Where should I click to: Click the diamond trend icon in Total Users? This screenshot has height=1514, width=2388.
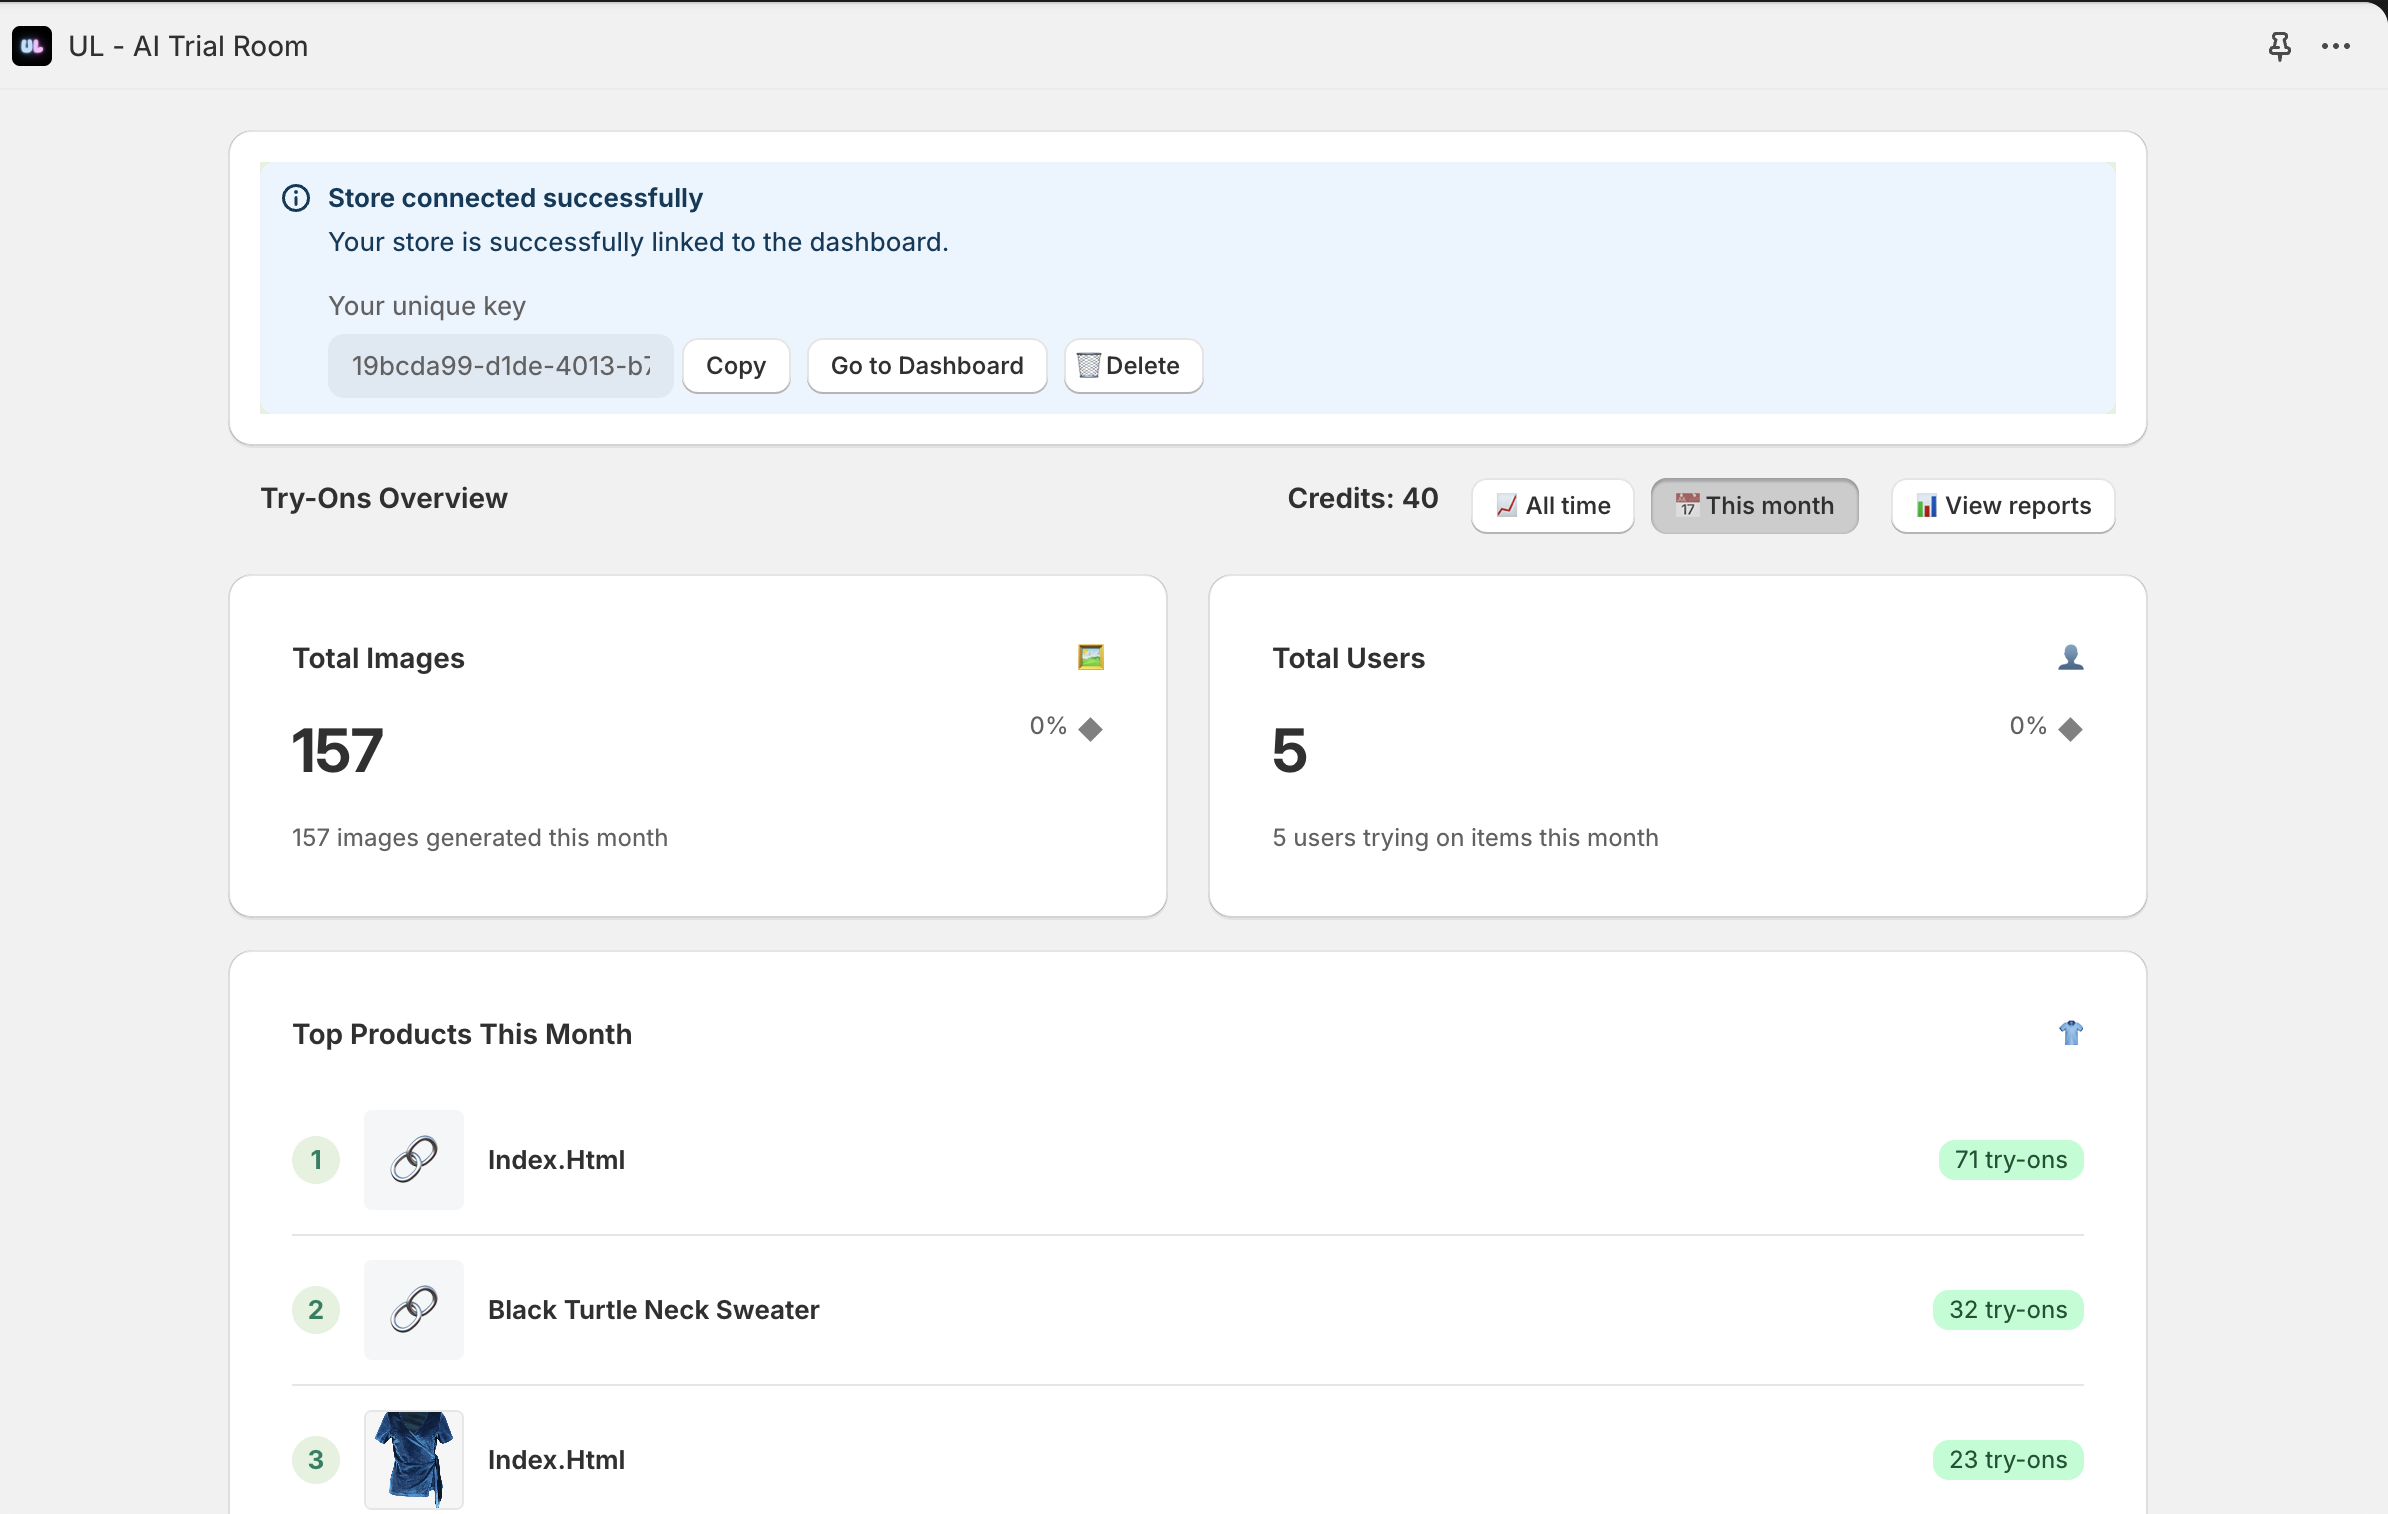[2071, 729]
